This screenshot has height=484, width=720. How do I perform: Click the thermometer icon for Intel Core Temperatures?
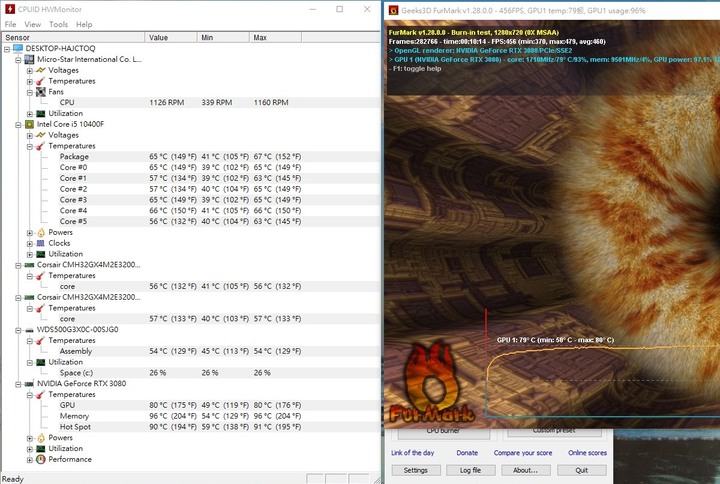(x=41, y=146)
